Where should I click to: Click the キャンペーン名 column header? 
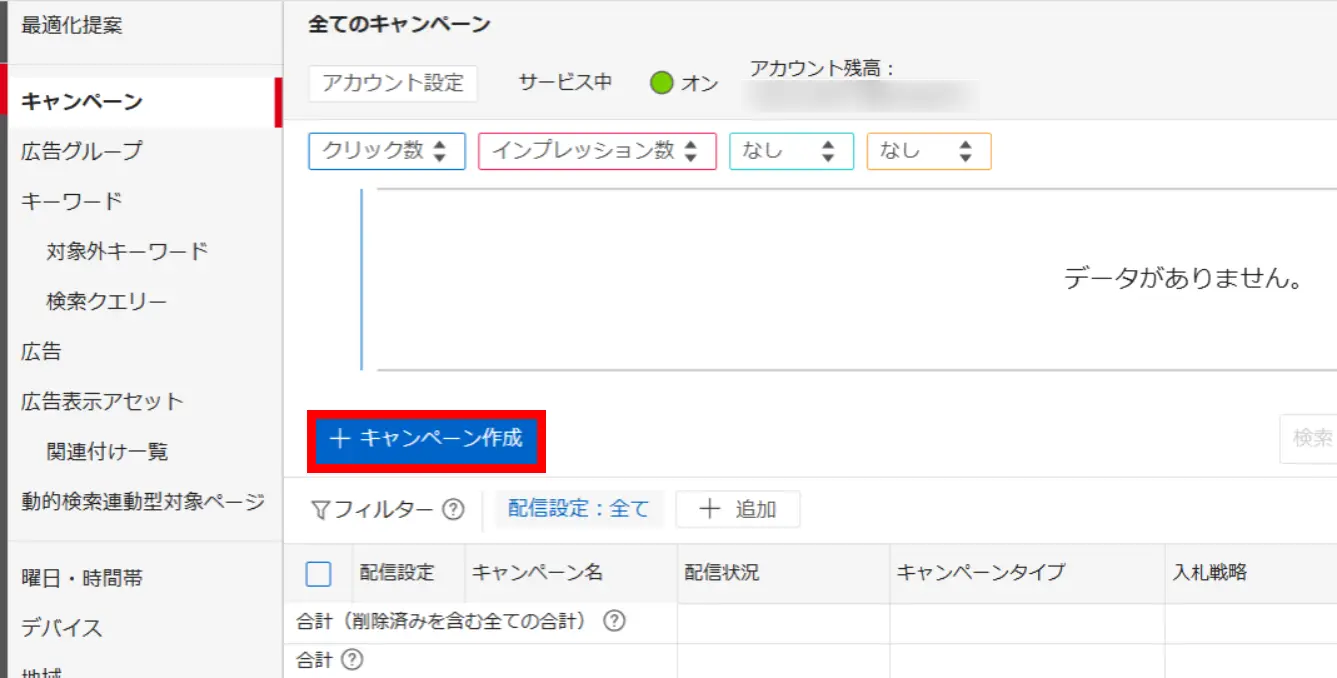point(527,573)
